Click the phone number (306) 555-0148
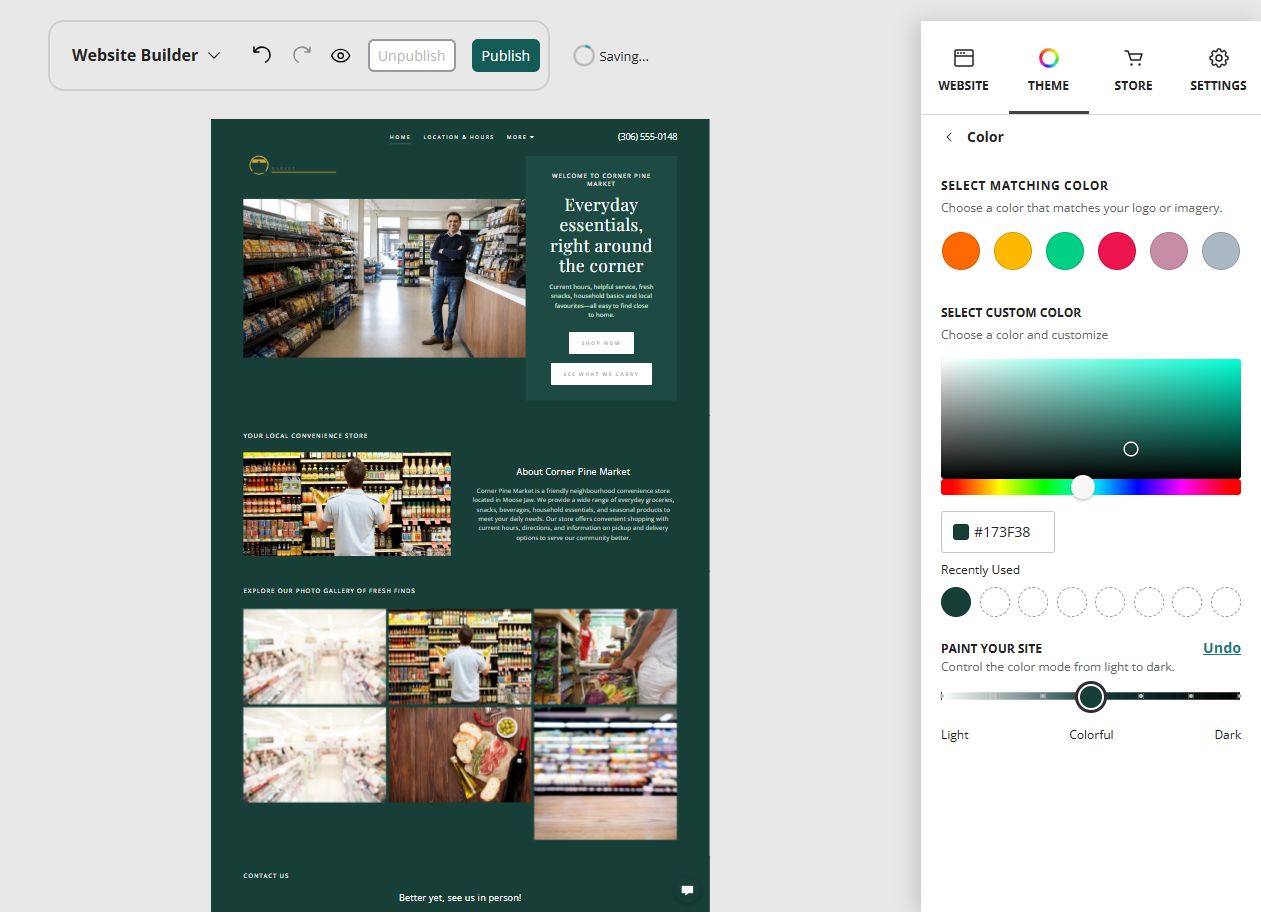Viewport: 1261px width, 912px height. (x=647, y=137)
